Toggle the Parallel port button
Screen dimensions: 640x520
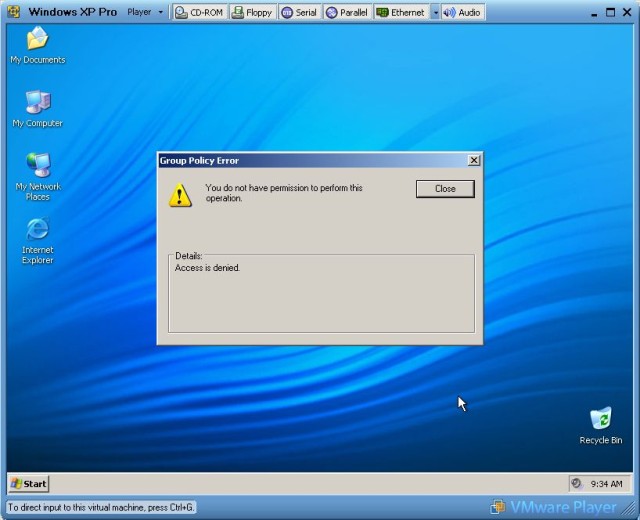(347, 13)
